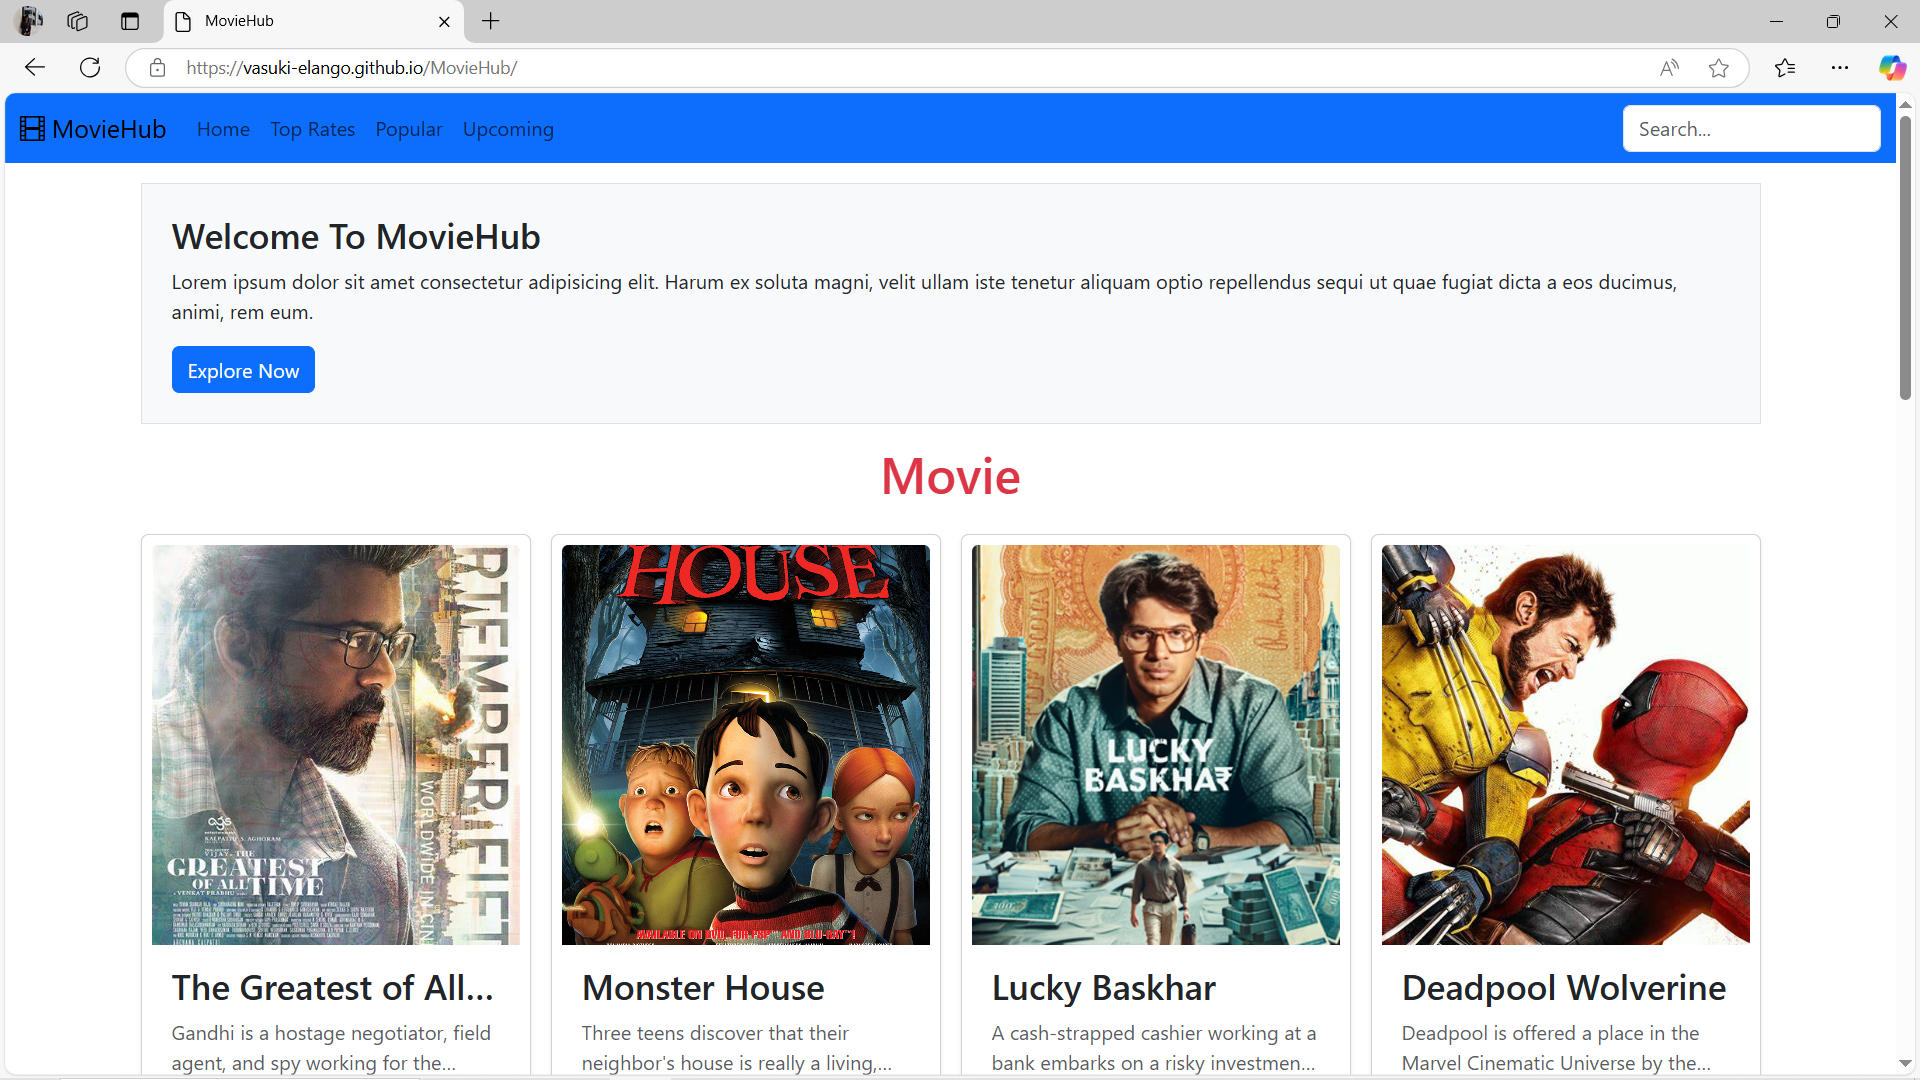Image resolution: width=1920 pixels, height=1080 pixels.
Task: Reload the page with the refresh icon
Action: pyautogui.click(x=90, y=68)
